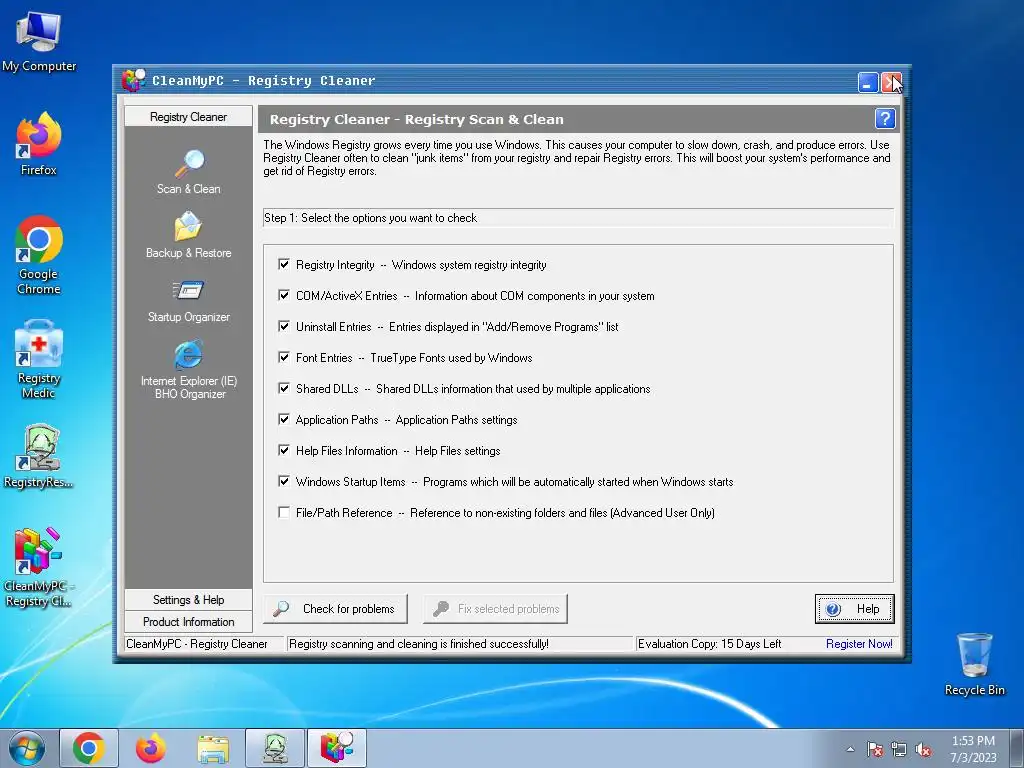Click Firefox icon in taskbar
Screen dimensions: 1024x768
(x=151, y=748)
